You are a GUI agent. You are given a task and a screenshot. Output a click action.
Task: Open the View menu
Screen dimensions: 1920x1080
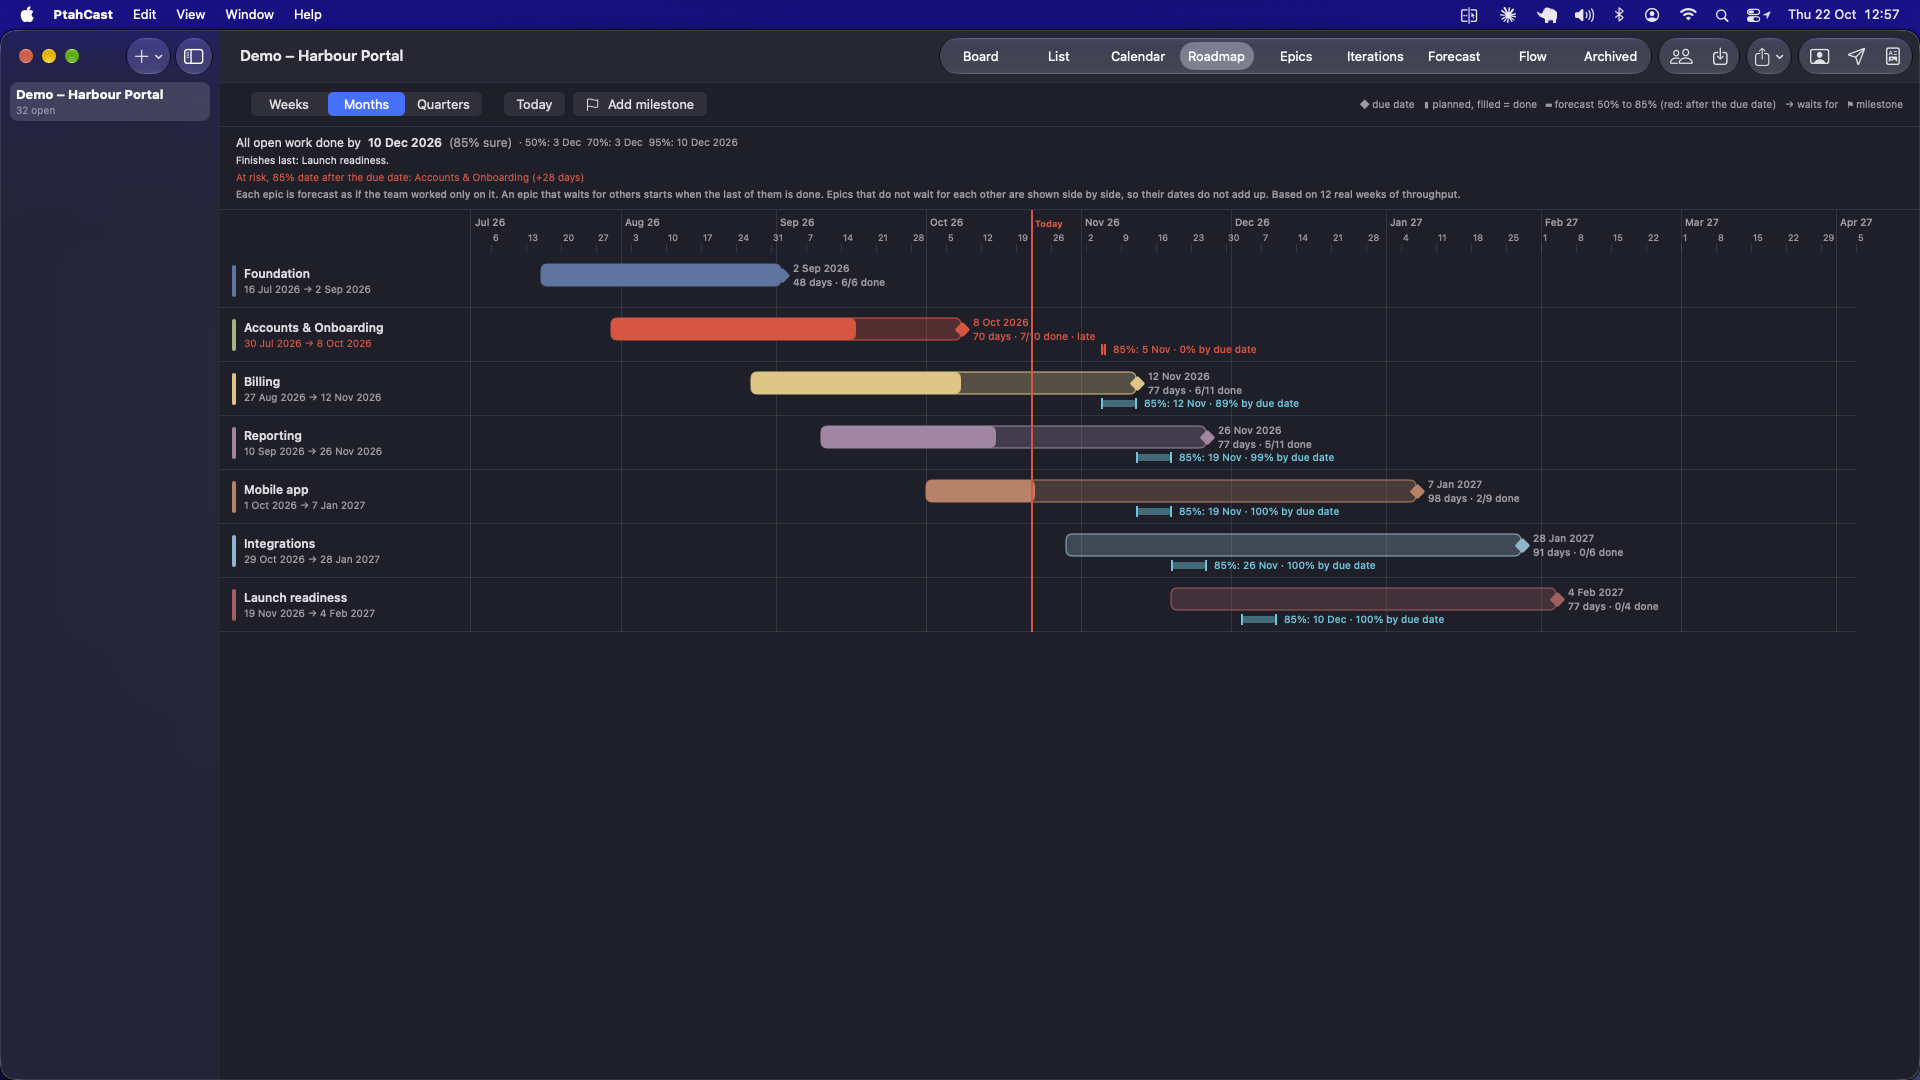[191, 15]
